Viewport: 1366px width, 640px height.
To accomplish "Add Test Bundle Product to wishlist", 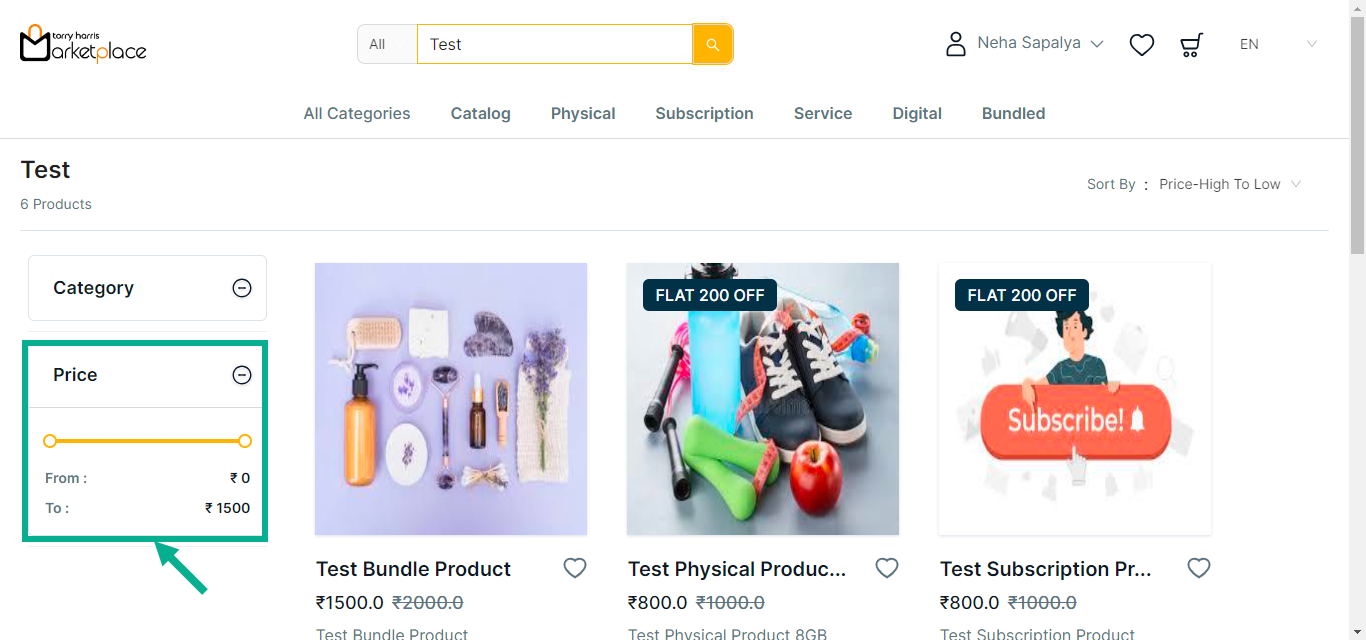I will coord(575,568).
